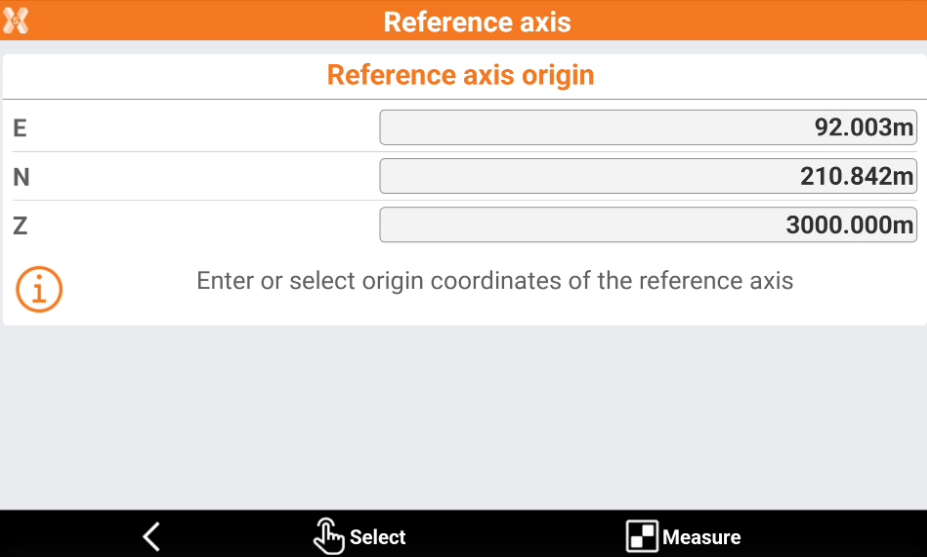Viewport: 927px width, 557px height.
Task: Click the N row label
Action: click(21, 177)
